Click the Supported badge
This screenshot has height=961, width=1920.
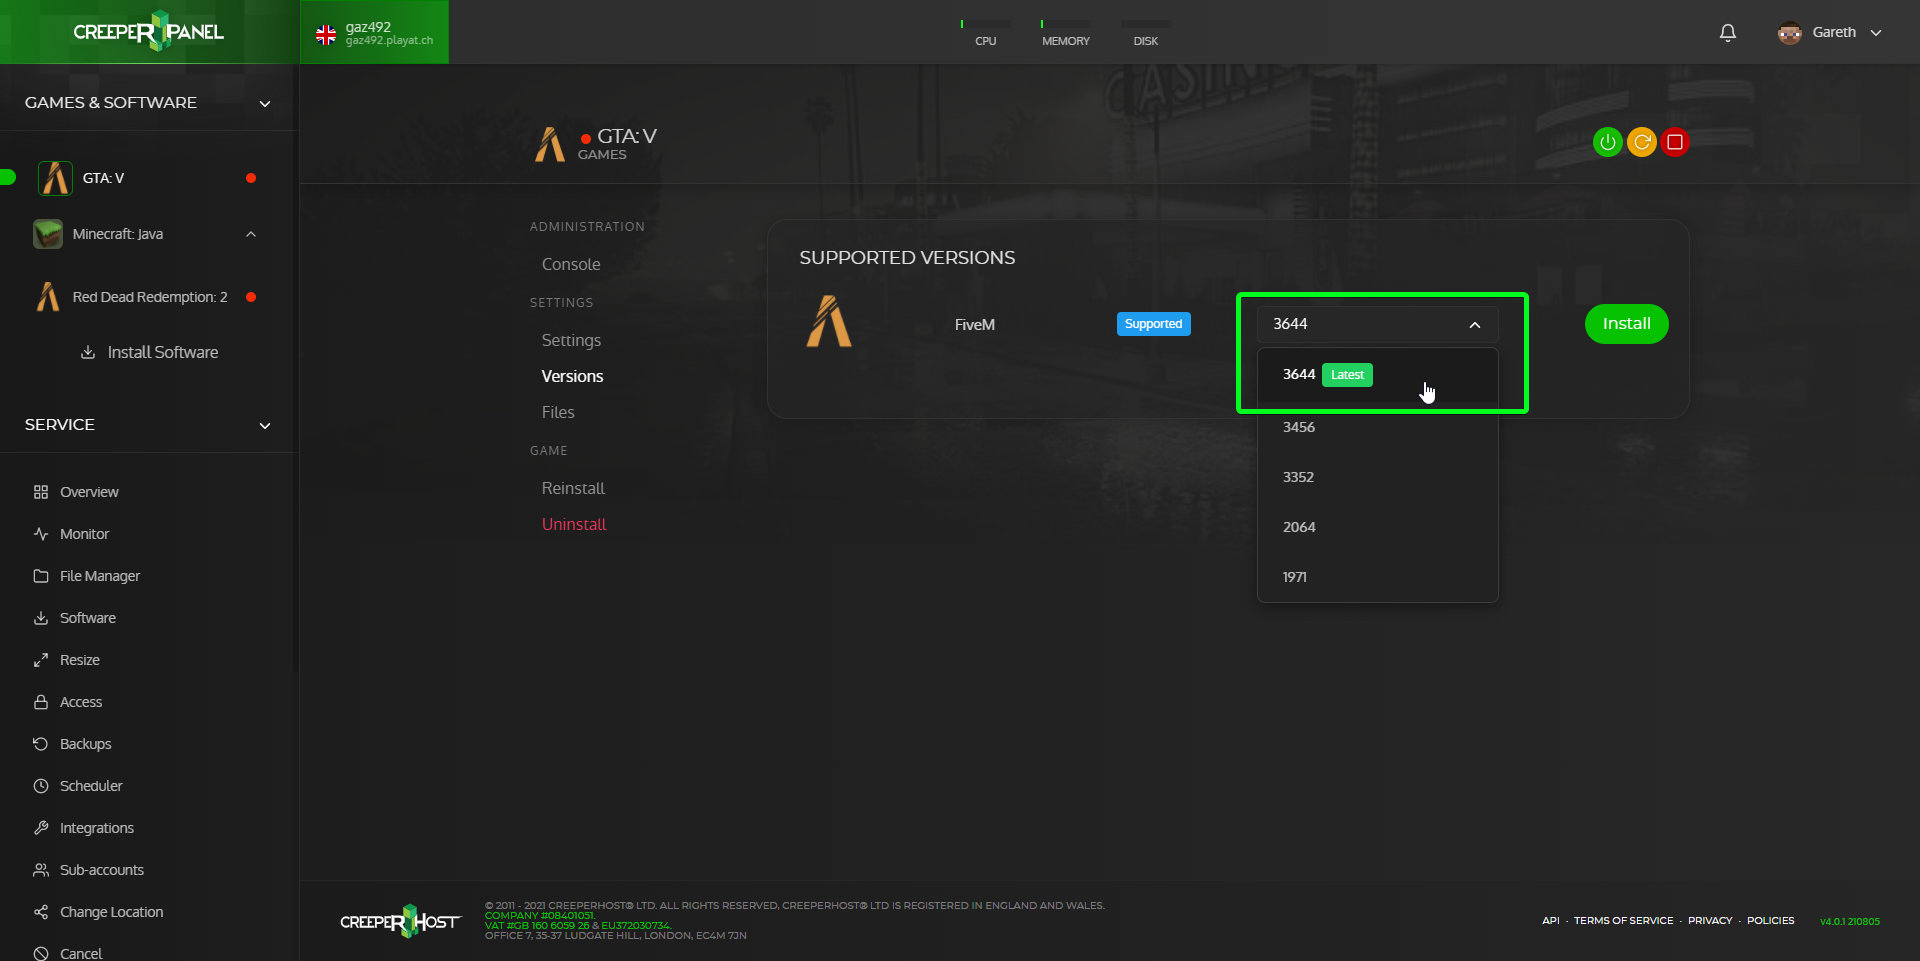[x=1153, y=324]
